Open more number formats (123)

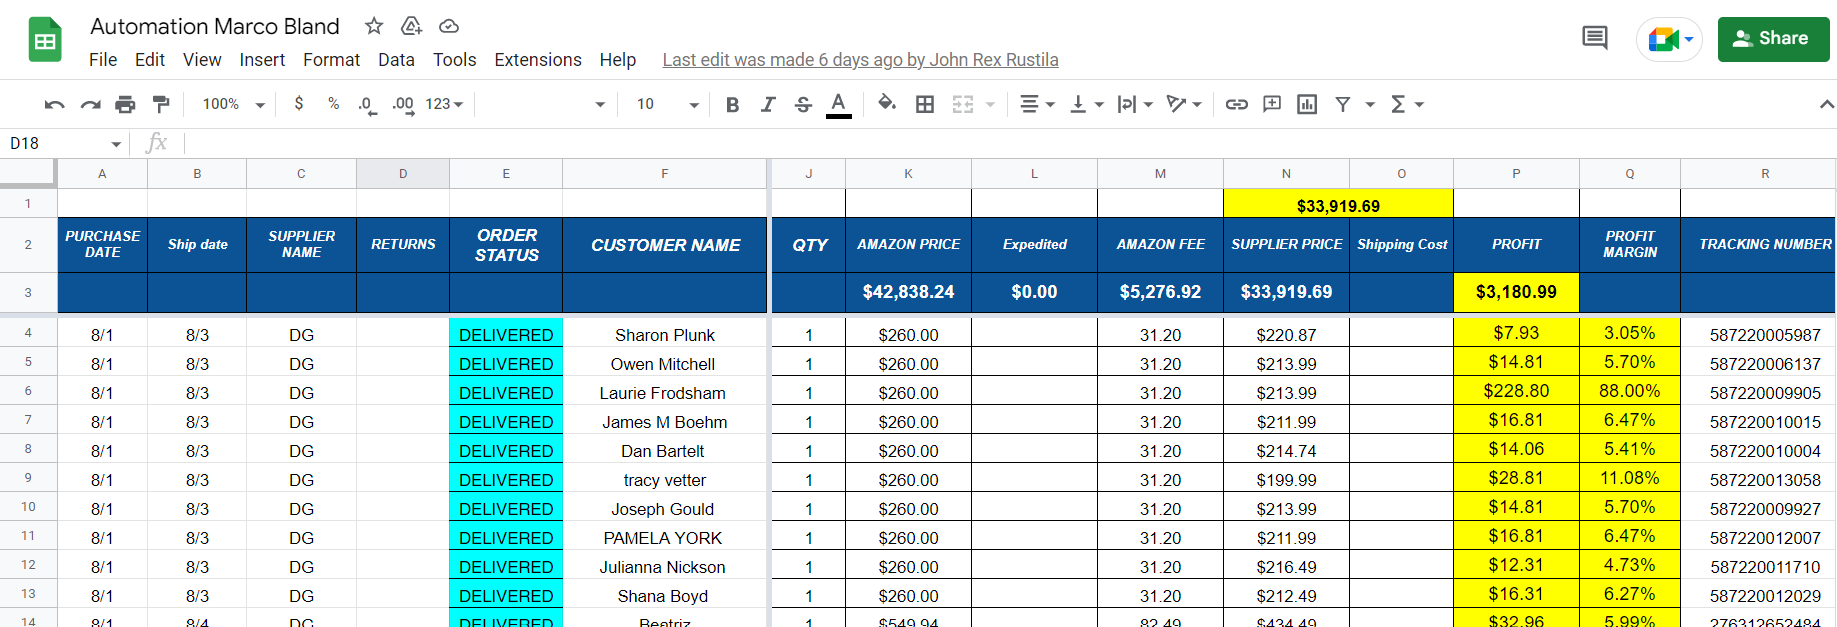(x=444, y=104)
